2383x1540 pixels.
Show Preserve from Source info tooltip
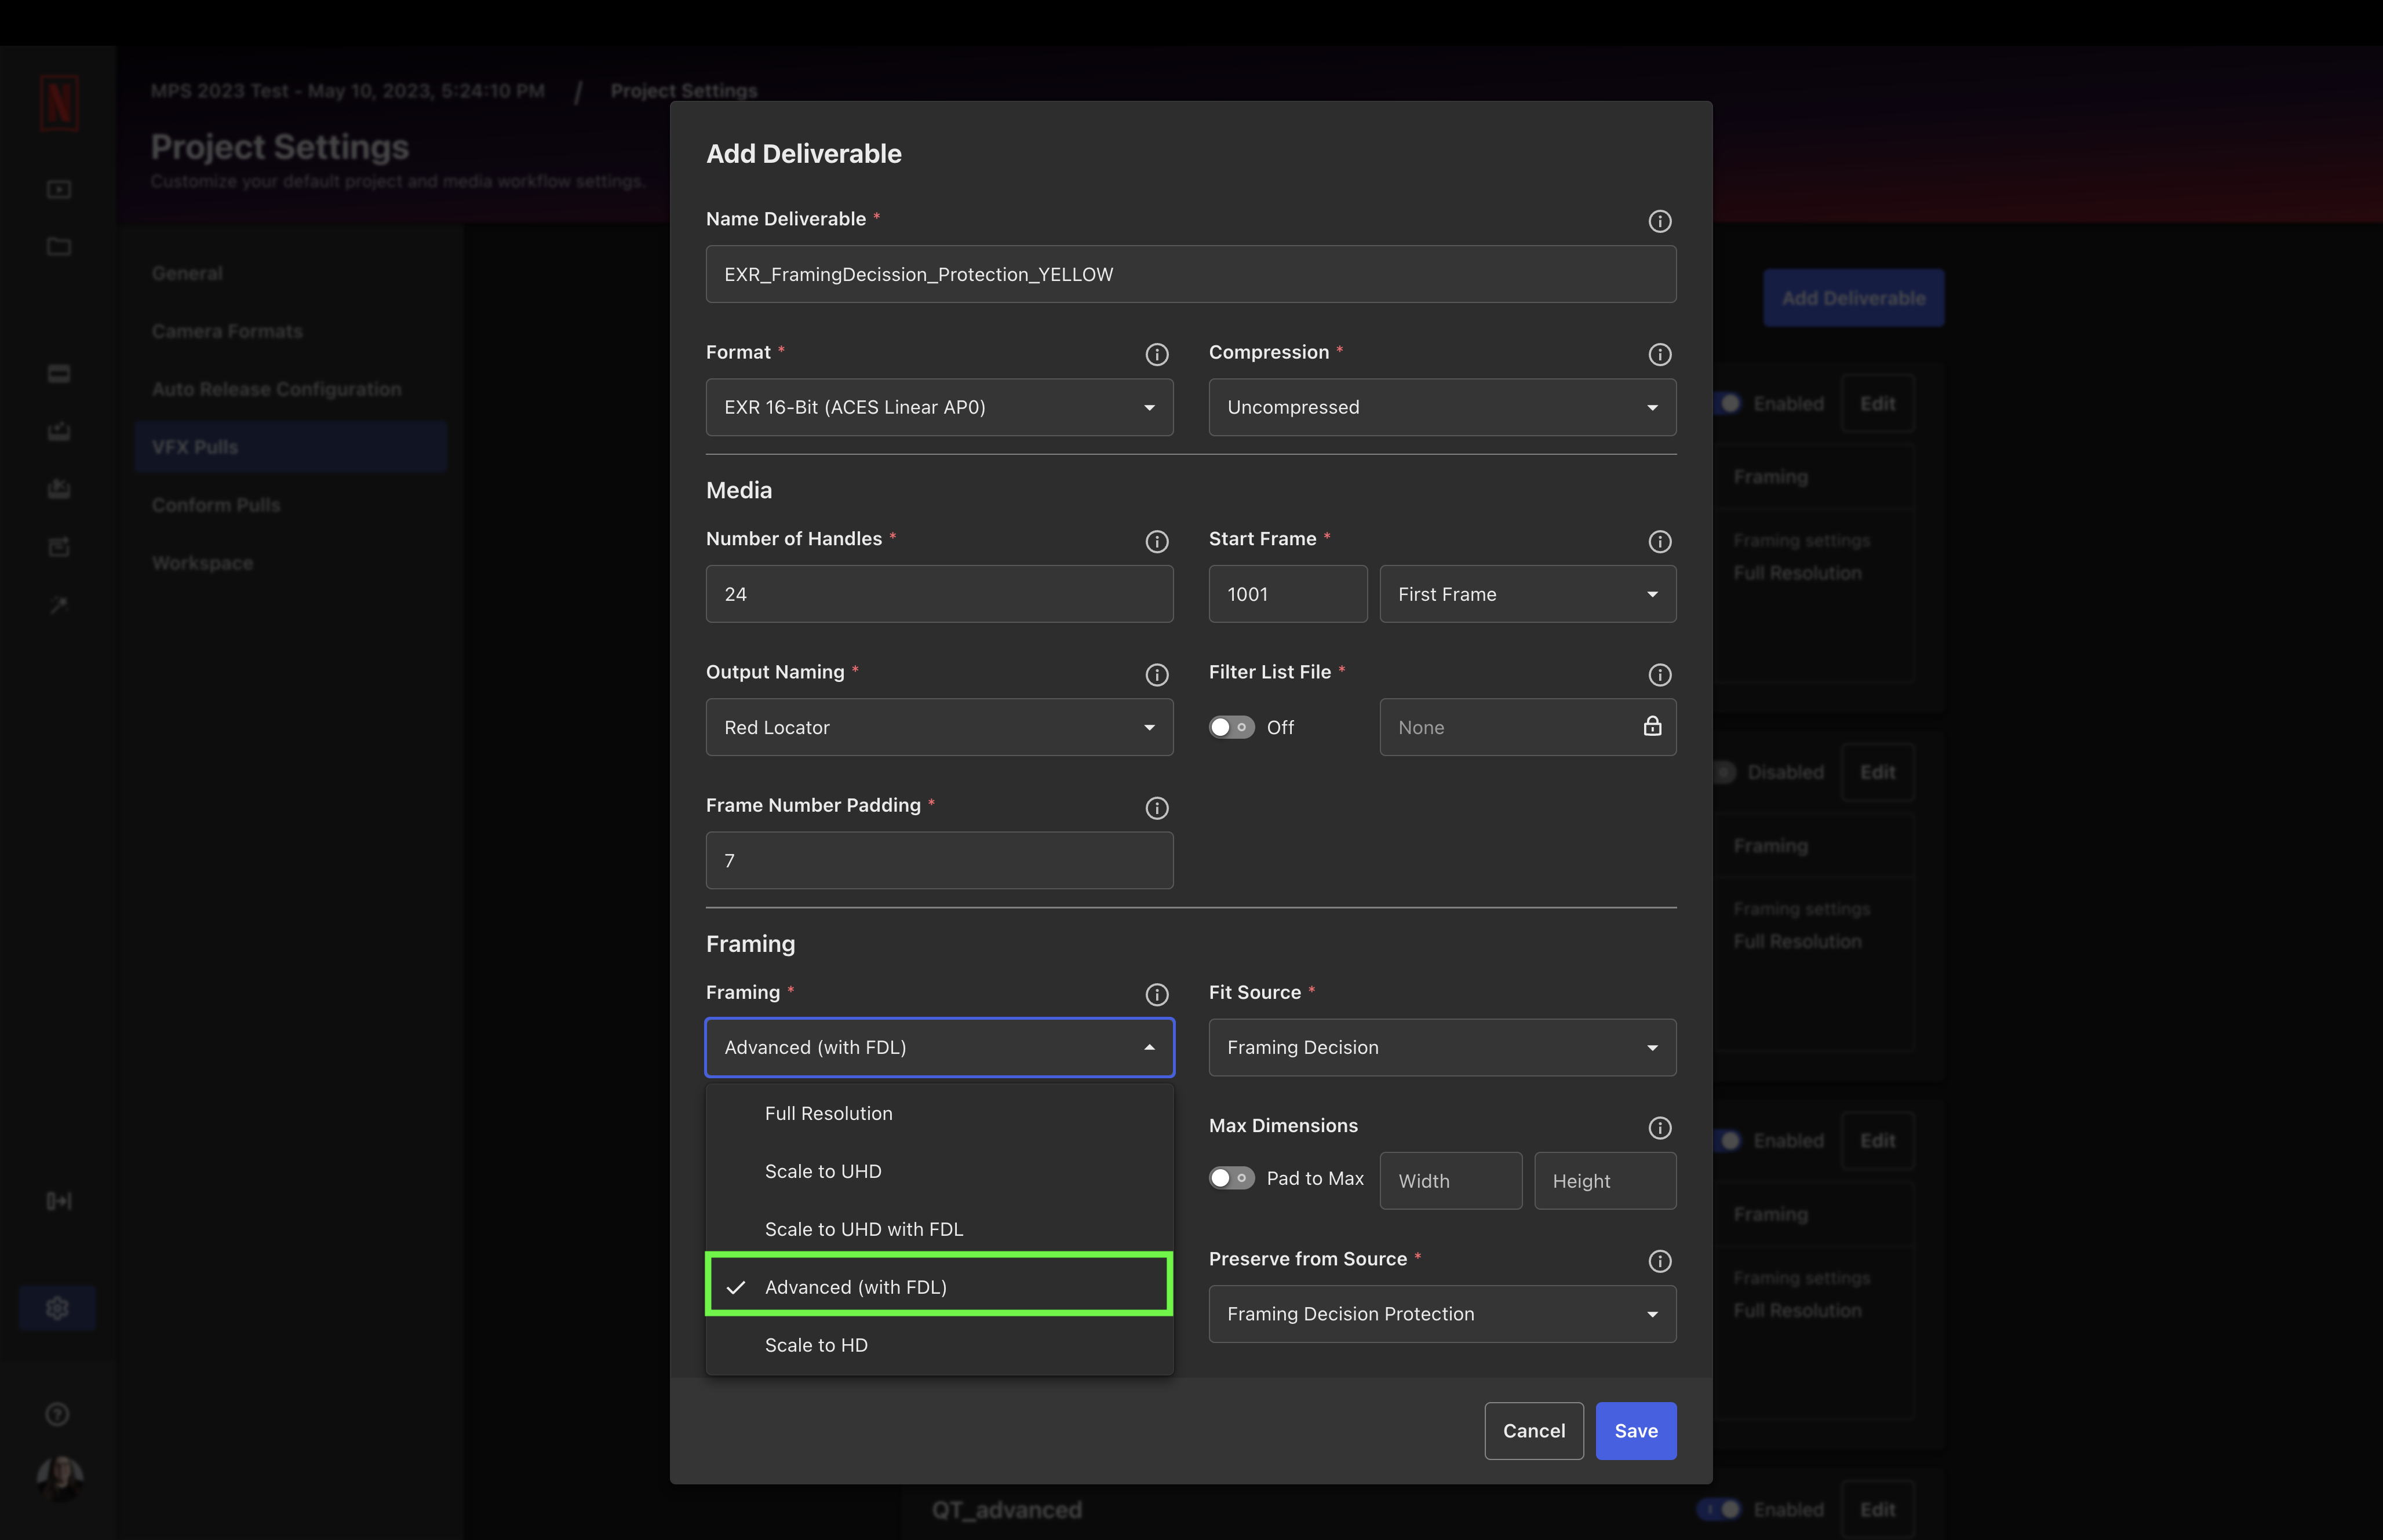pos(1659,1261)
